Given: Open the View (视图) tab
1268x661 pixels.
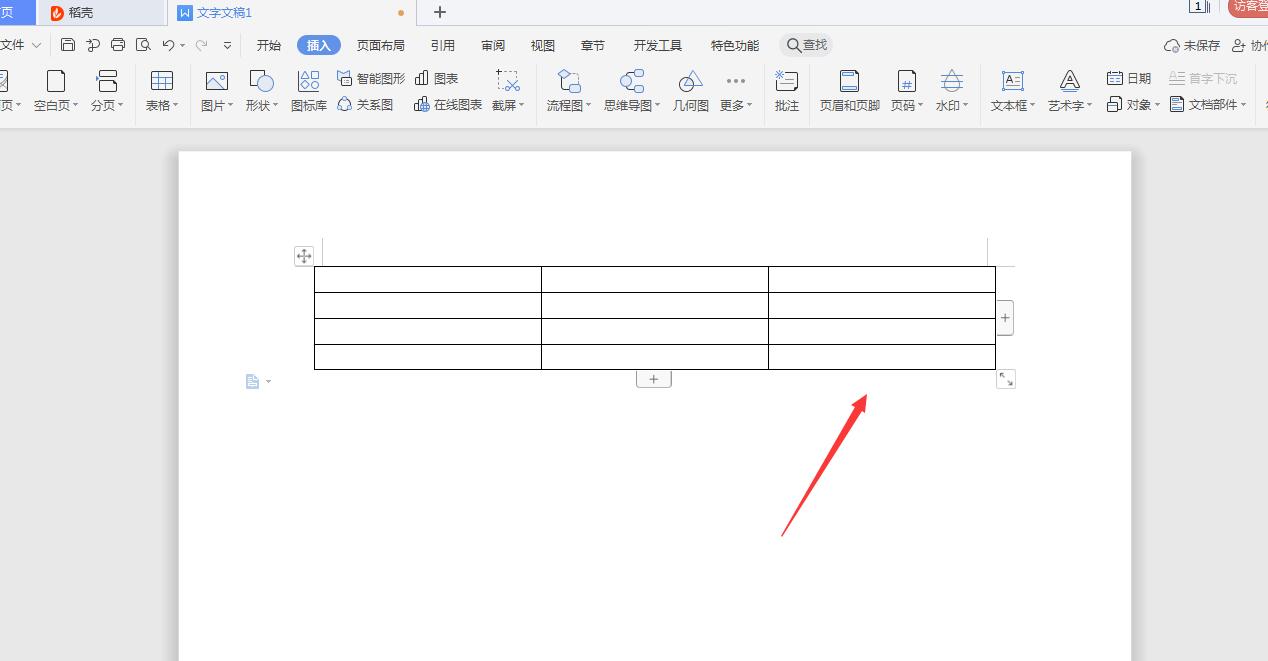Looking at the screenshot, I should coord(543,45).
